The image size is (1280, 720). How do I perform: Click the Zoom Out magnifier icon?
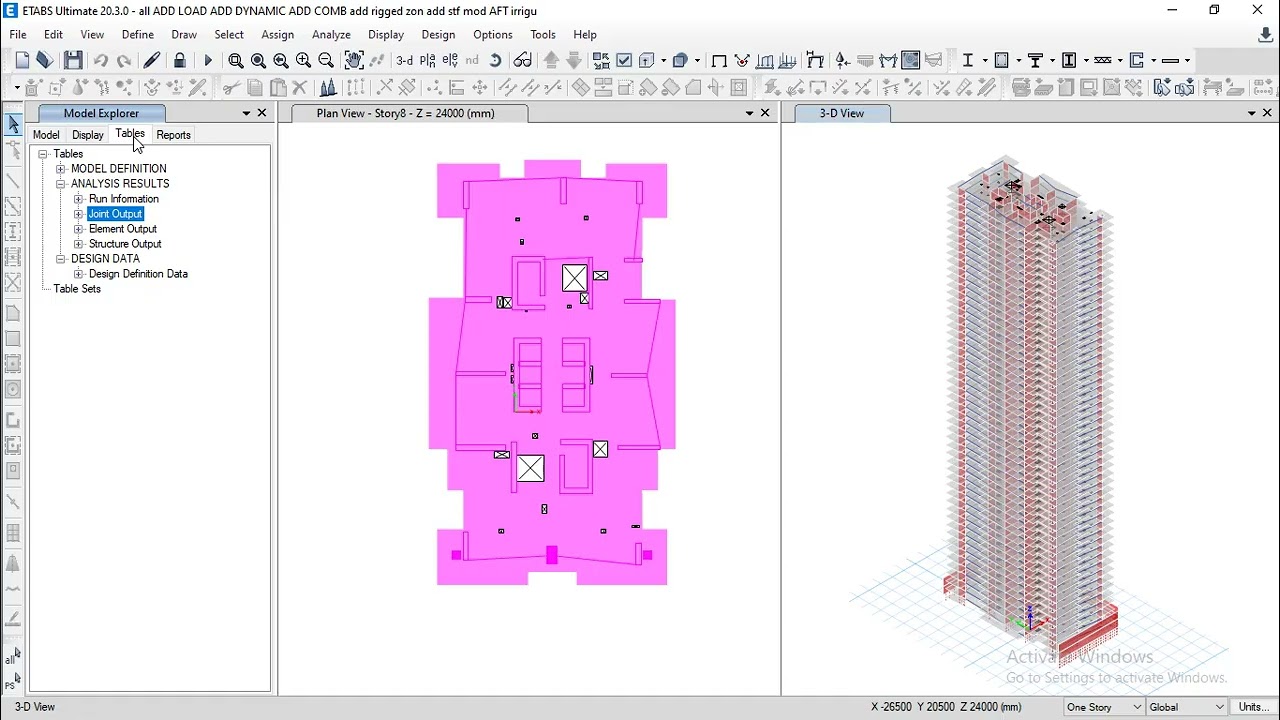click(326, 61)
